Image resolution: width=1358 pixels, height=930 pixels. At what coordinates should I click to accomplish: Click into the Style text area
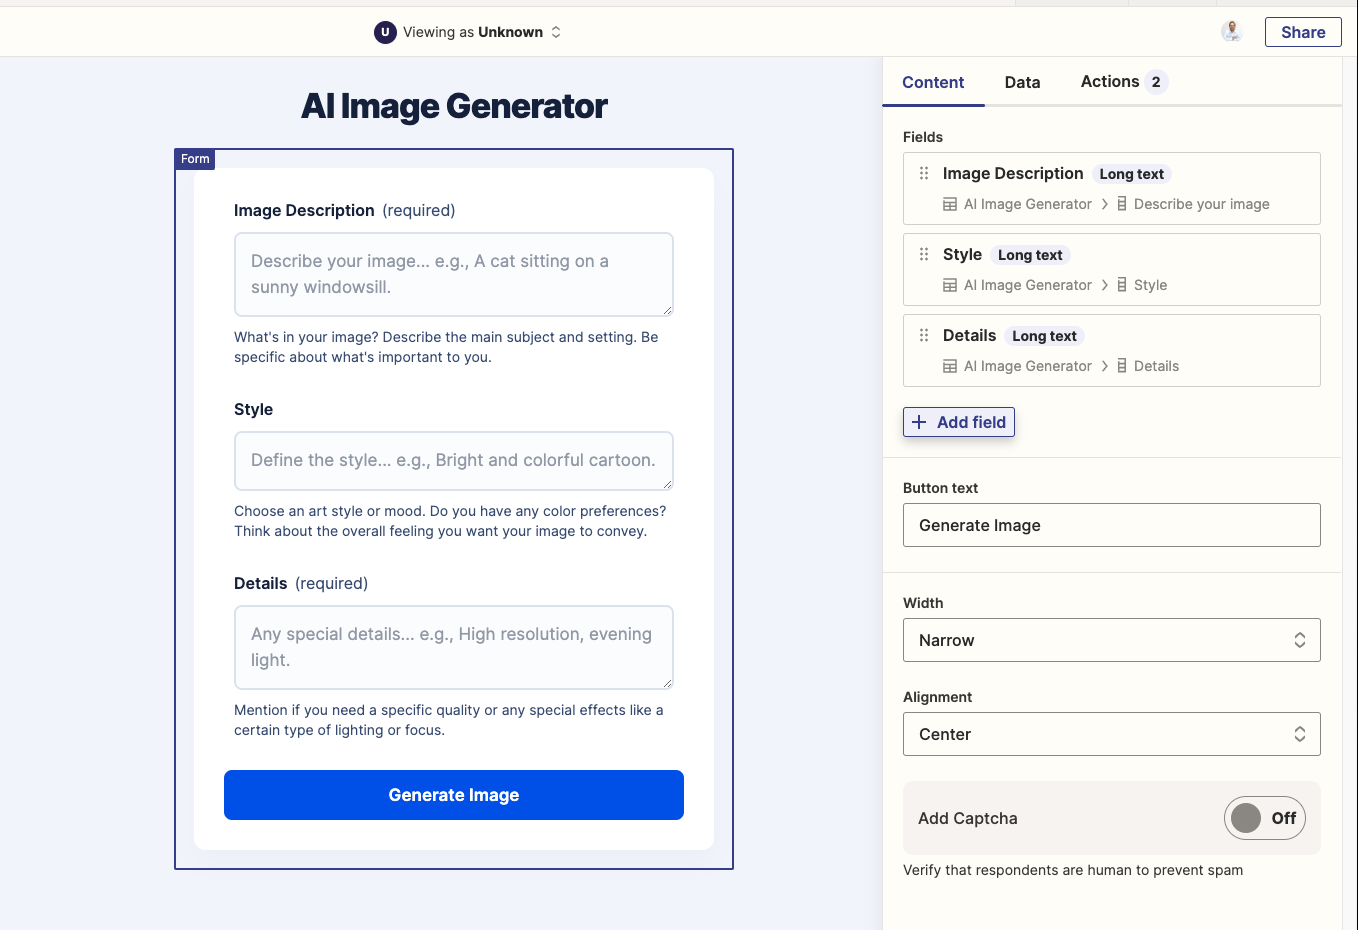453,461
